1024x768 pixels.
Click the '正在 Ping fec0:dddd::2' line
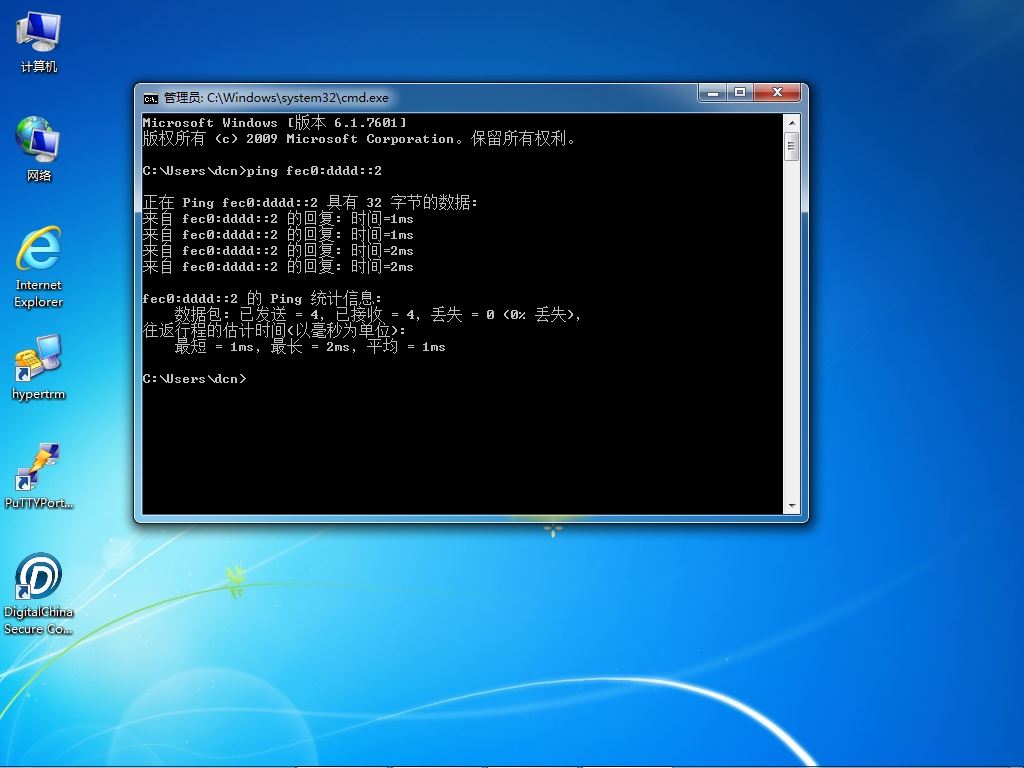click(x=310, y=202)
